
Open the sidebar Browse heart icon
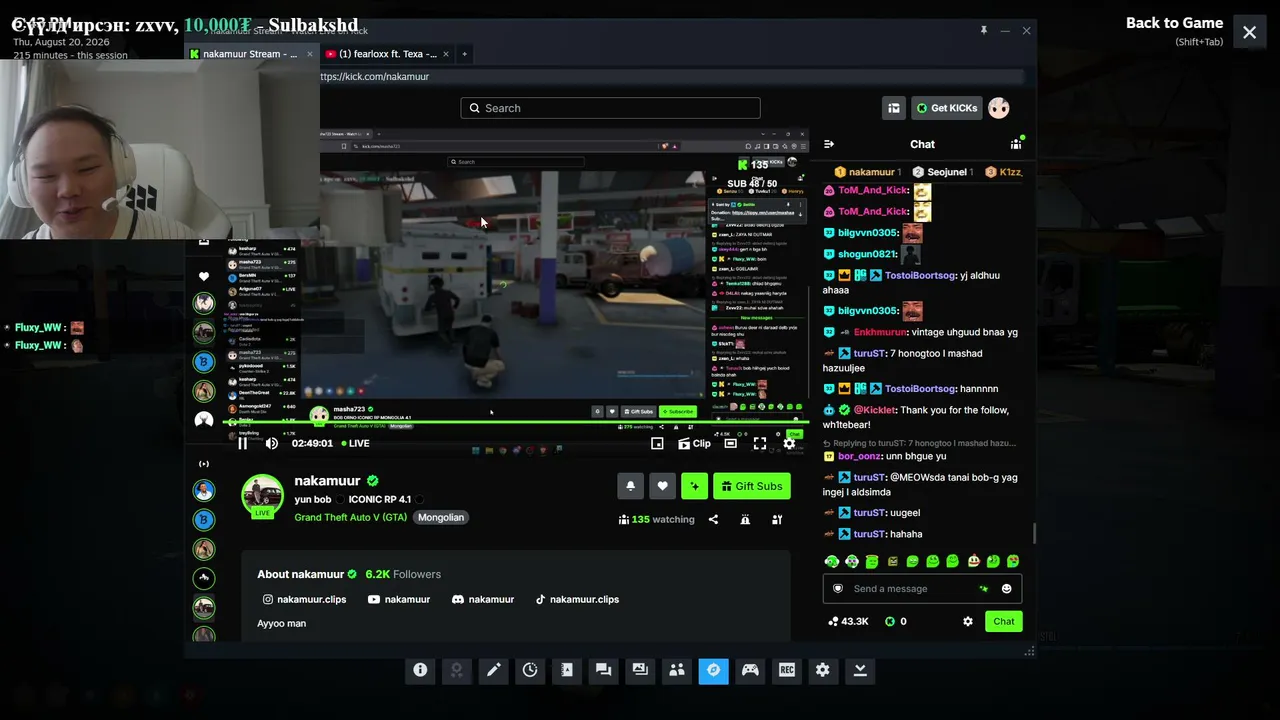point(204,277)
